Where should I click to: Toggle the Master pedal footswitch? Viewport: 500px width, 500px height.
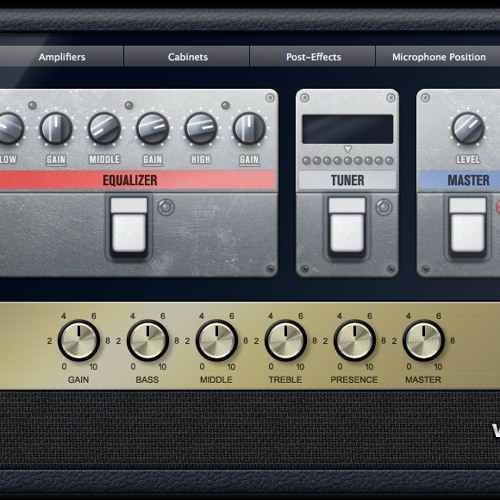(468, 227)
